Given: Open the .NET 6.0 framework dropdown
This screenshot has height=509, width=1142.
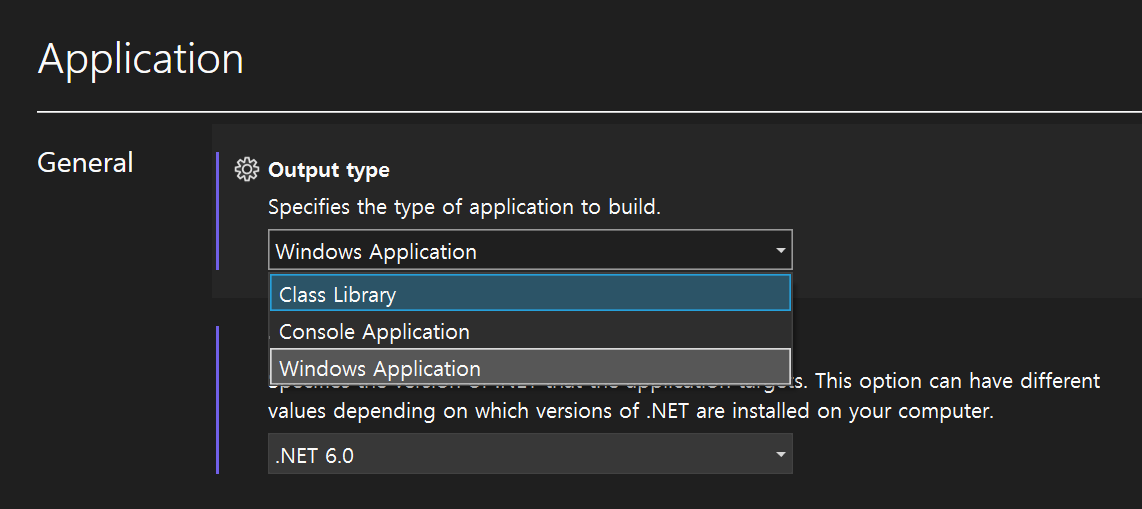Looking at the screenshot, I should coord(530,456).
